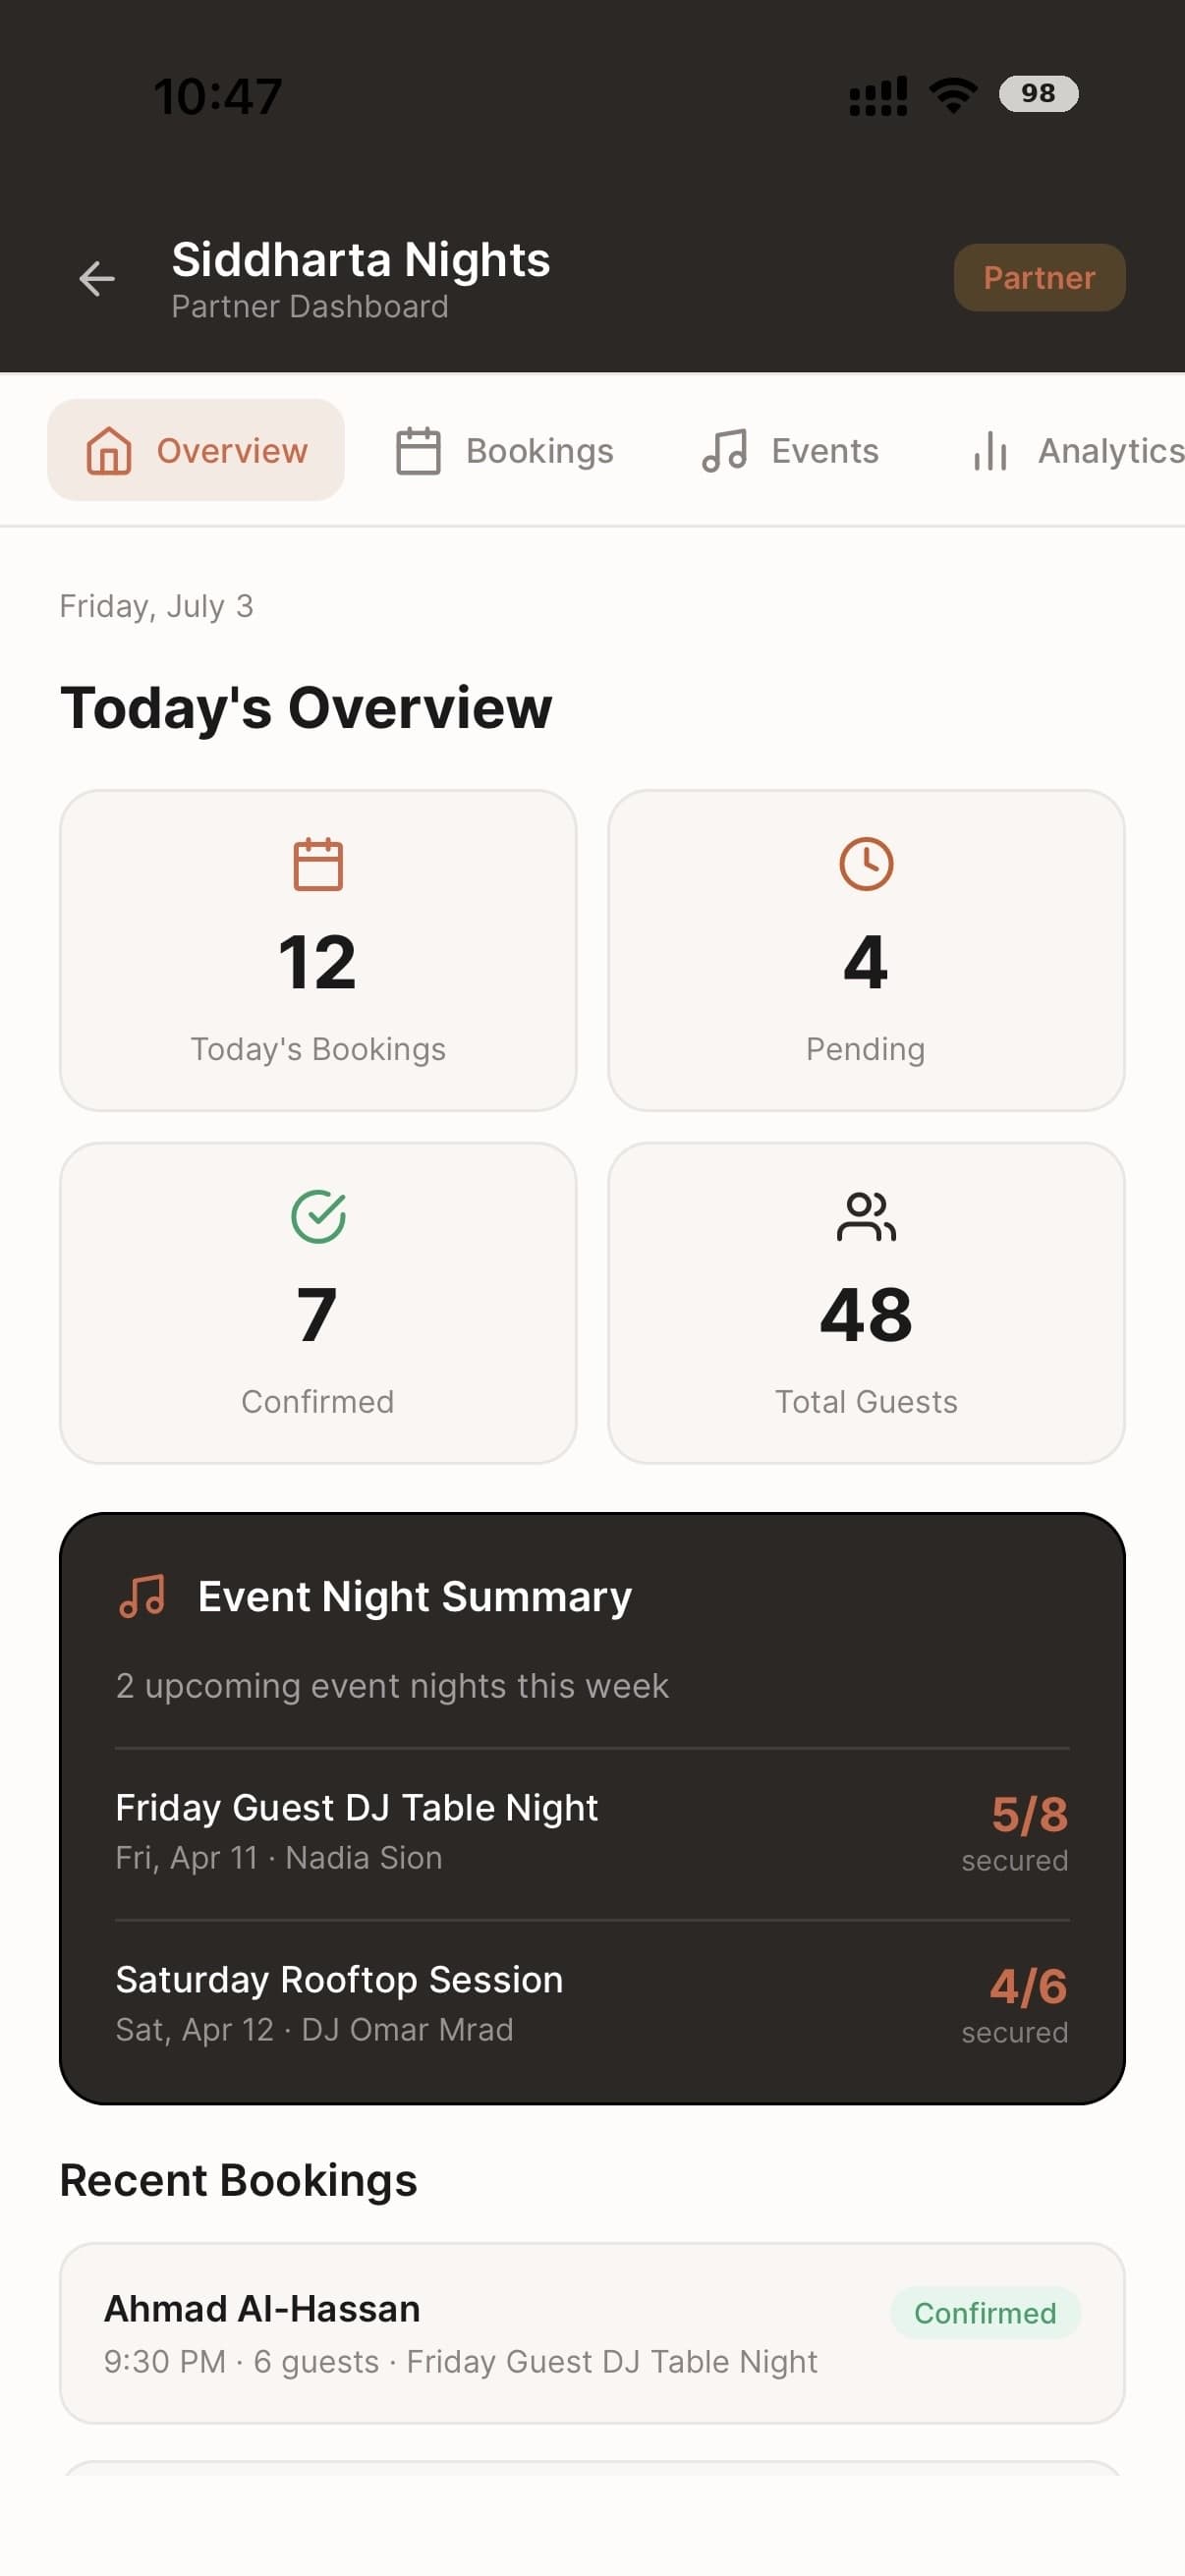Click the Partner badge button
1185x2576 pixels.
click(1039, 278)
